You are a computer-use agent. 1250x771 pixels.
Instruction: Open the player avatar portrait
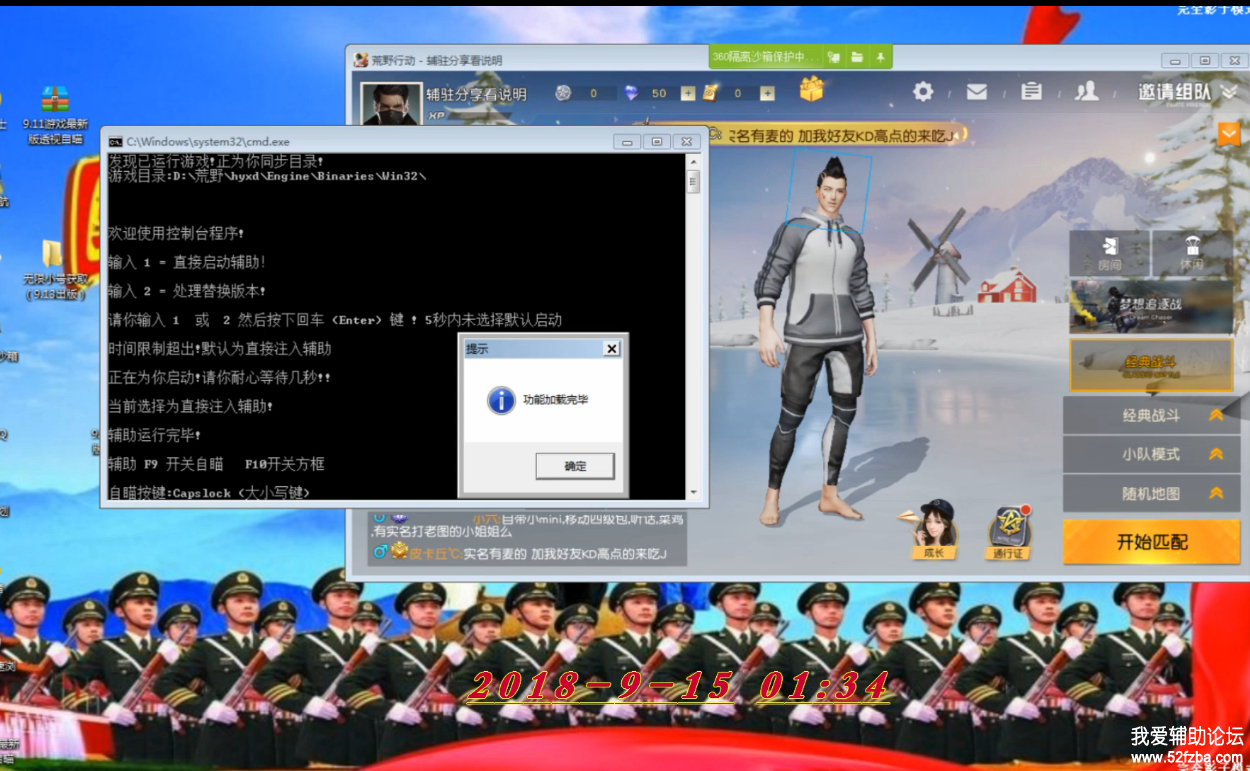point(390,104)
